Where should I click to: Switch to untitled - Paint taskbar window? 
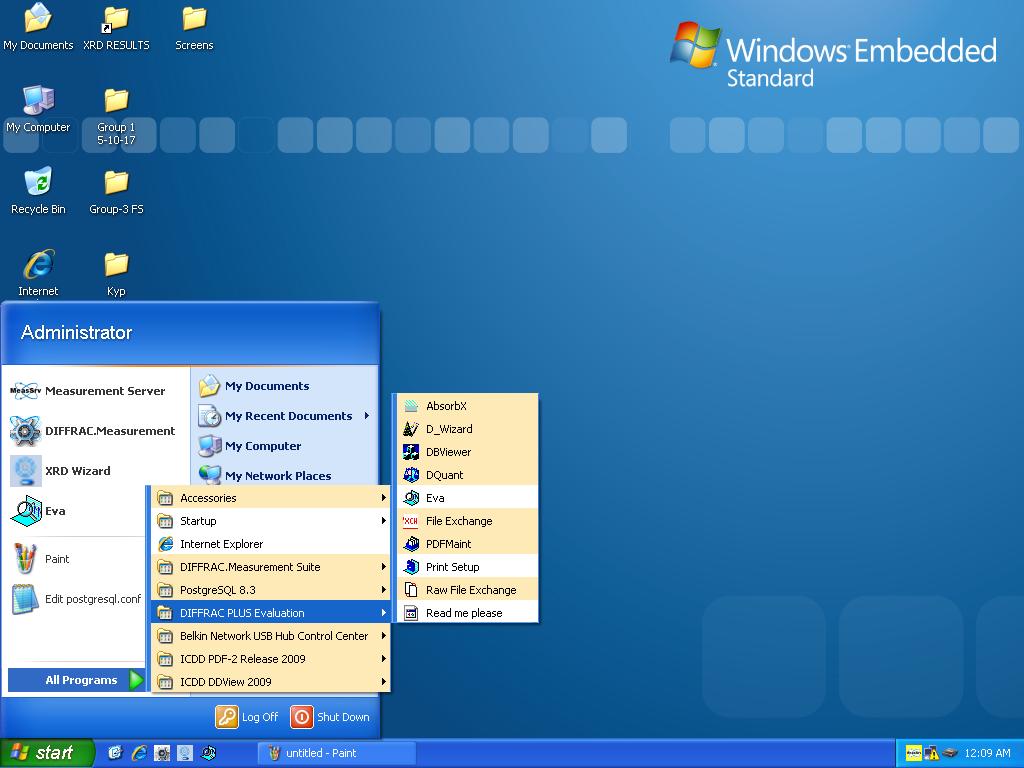[335, 753]
